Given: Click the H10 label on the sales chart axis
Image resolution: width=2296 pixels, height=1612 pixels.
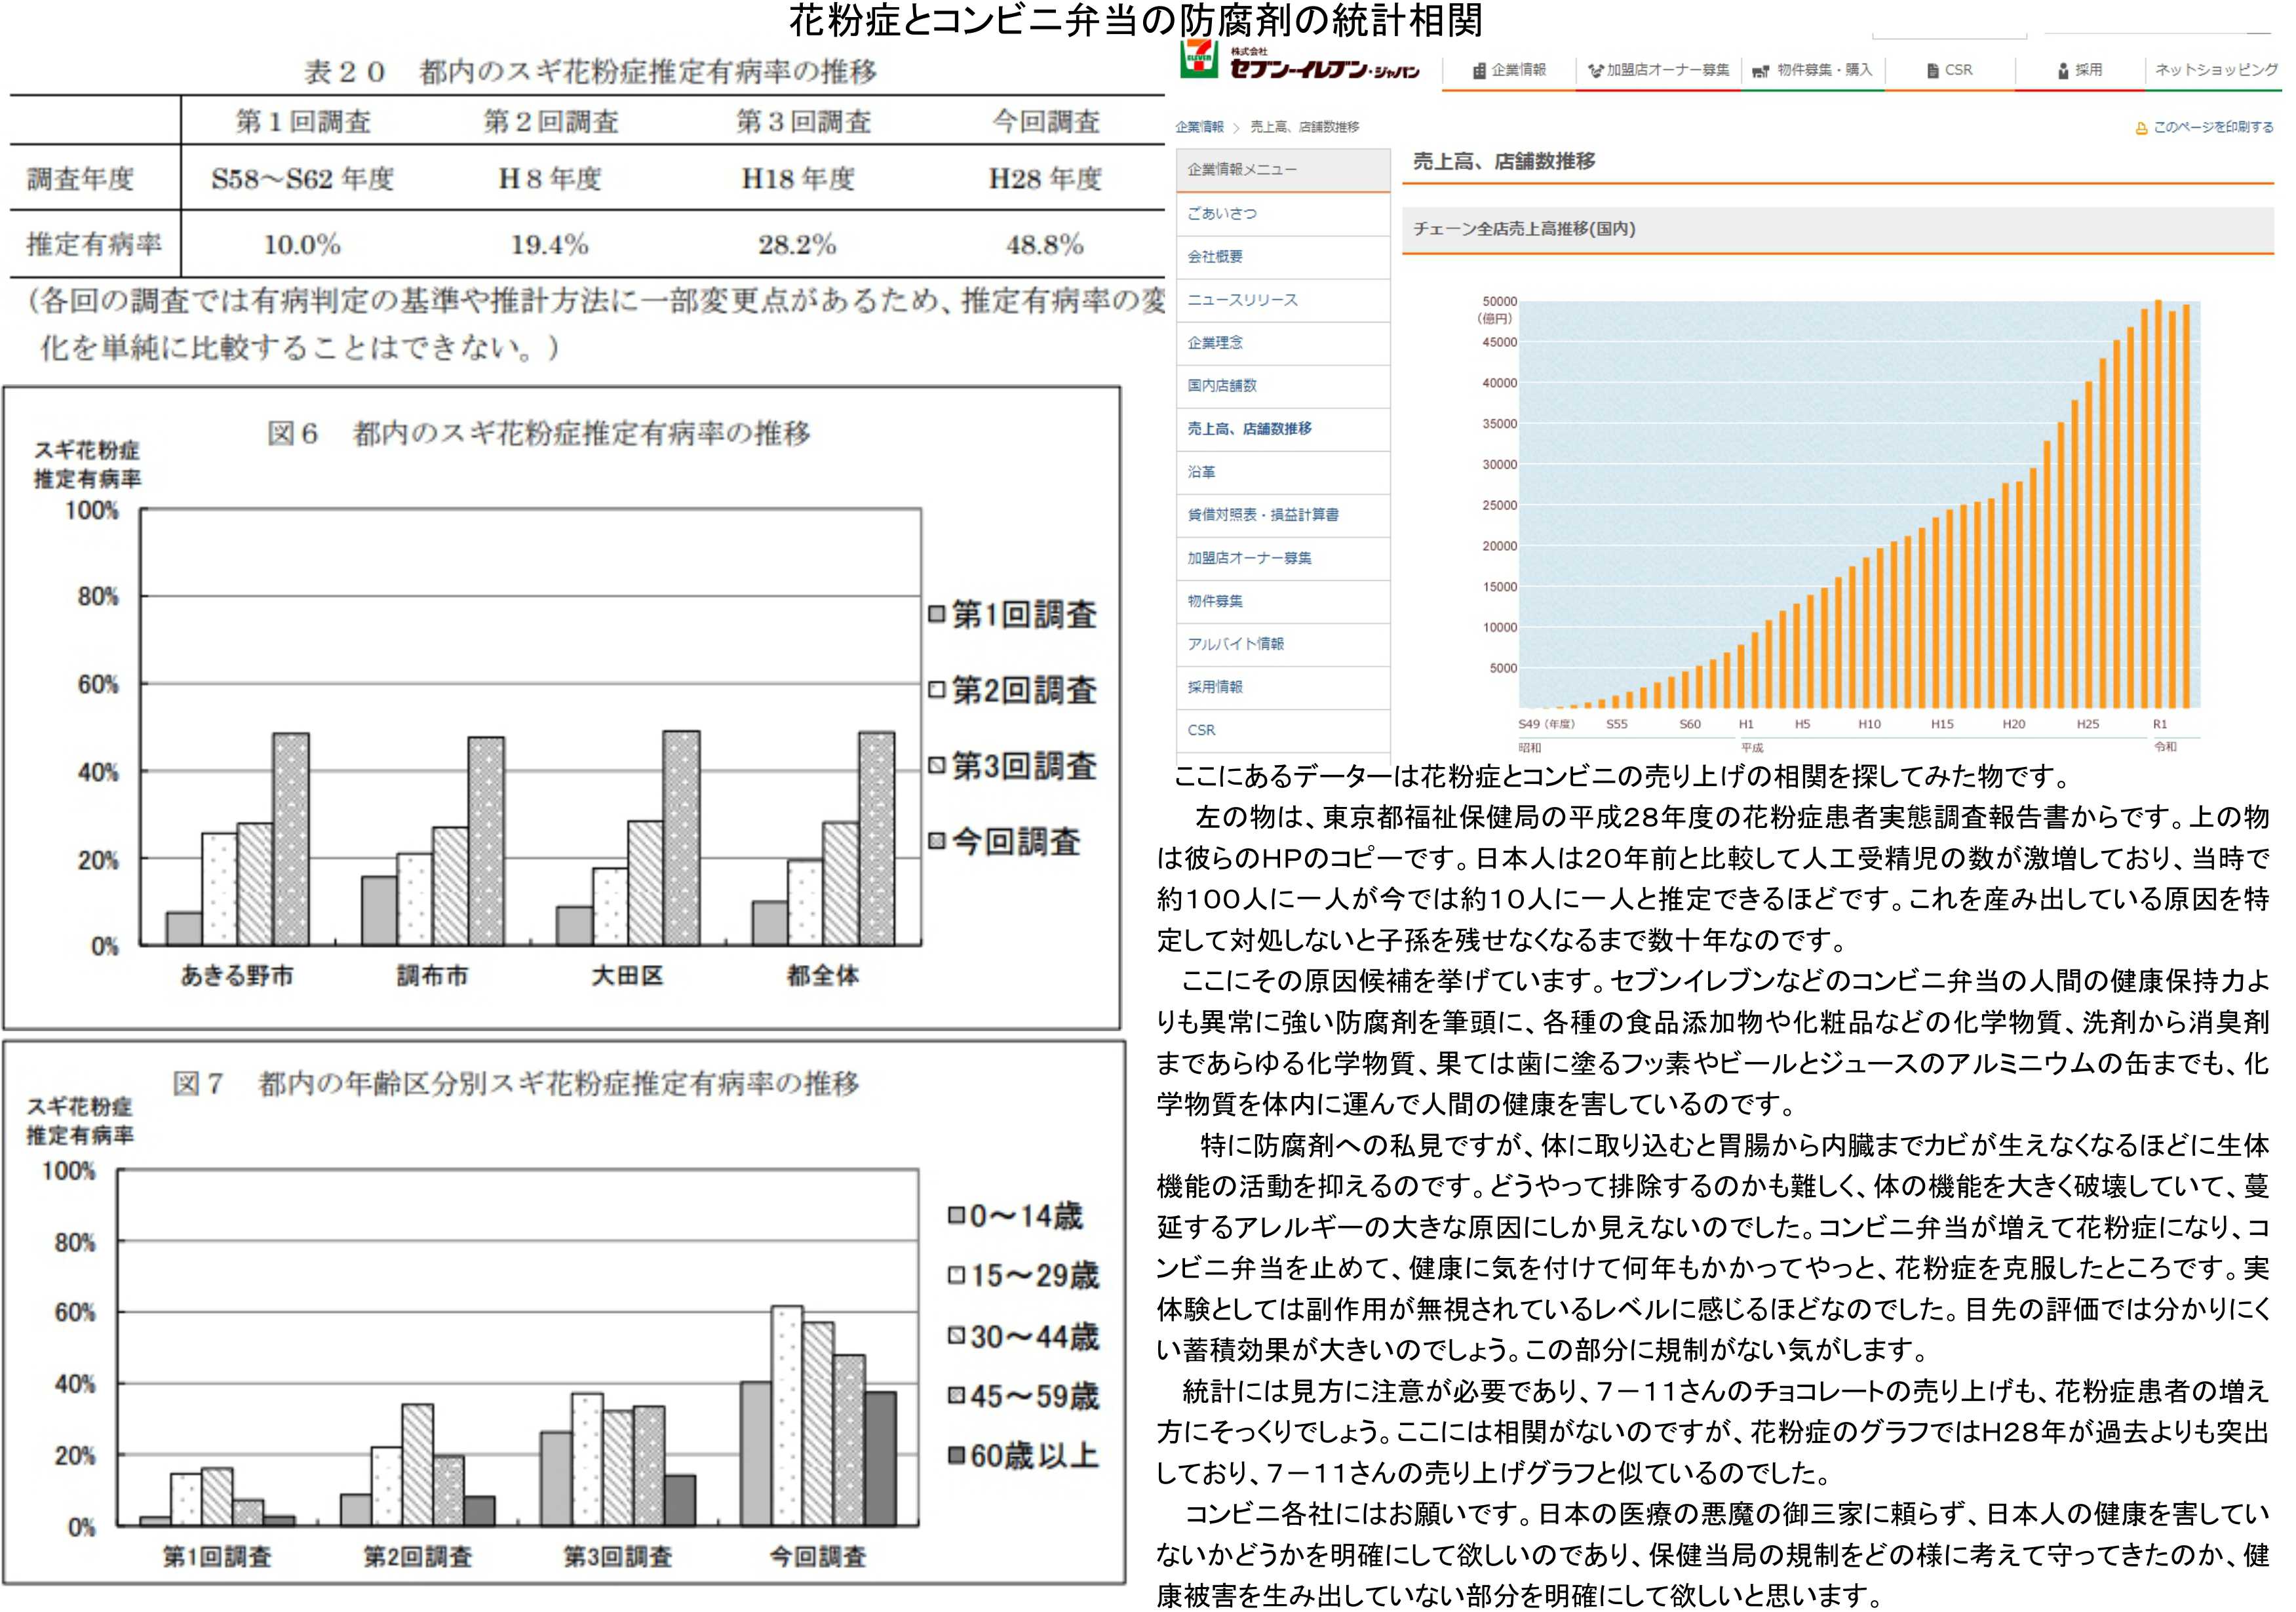Looking at the screenshot, I should [1869, 724].
